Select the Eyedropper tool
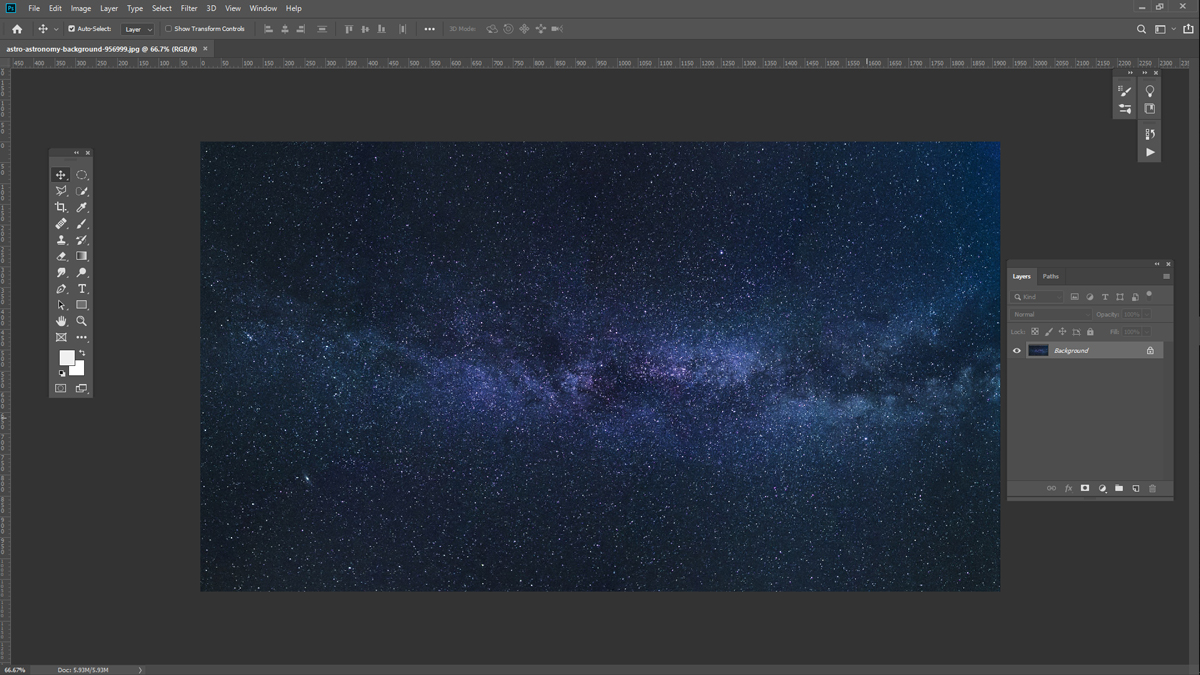The width and height of the screenshot is (1200, 675). tap(82, 207)
